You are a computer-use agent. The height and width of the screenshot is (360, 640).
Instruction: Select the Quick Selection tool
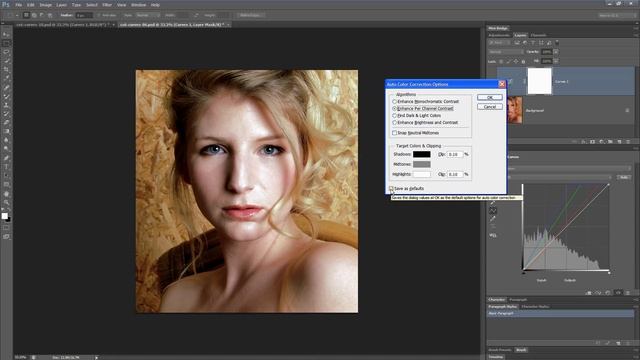[6, 61]
